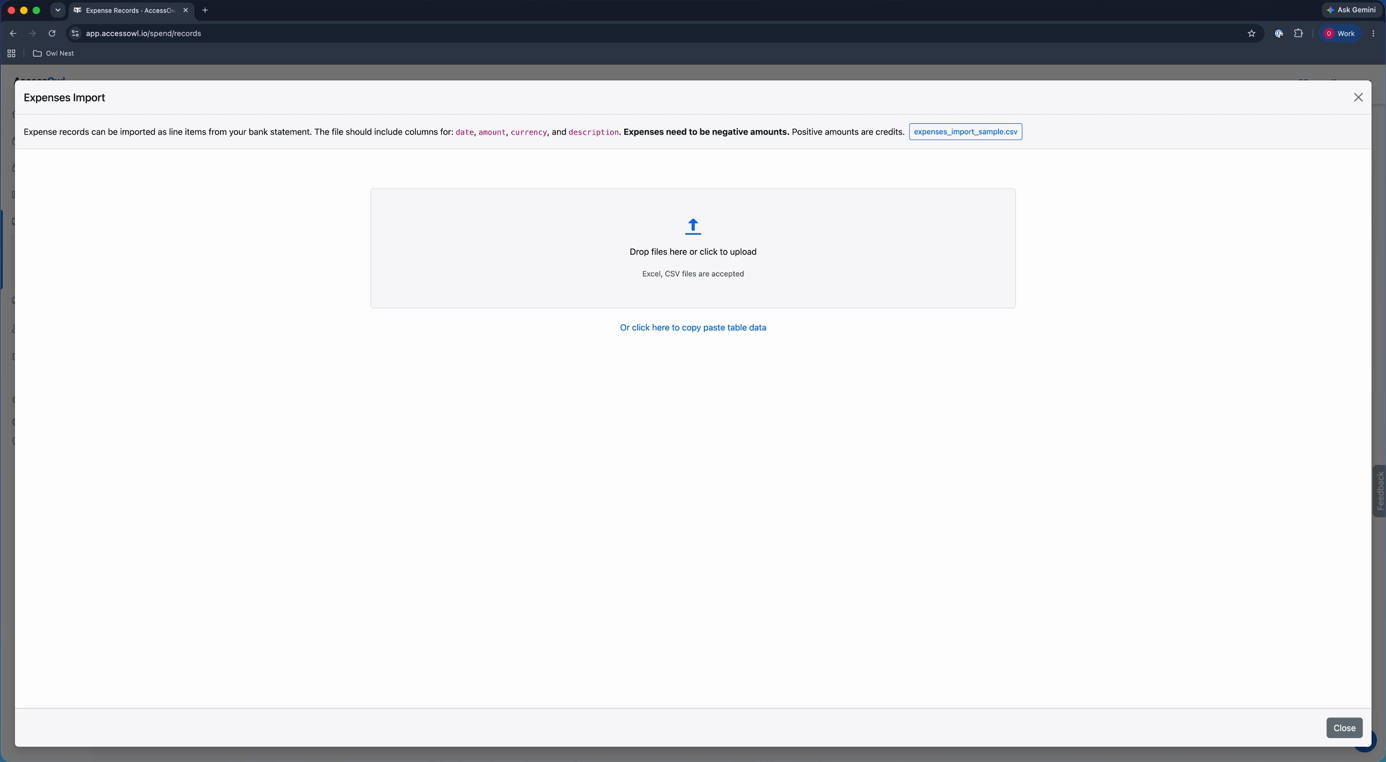
Task: Open the Work profile menu
Action: 1340,33
